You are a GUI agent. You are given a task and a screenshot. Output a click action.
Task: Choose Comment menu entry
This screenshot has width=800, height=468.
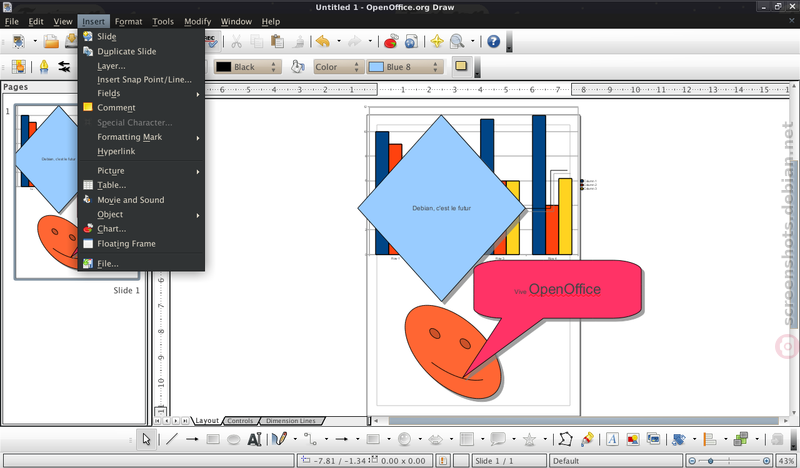click(x=141, y=108)
